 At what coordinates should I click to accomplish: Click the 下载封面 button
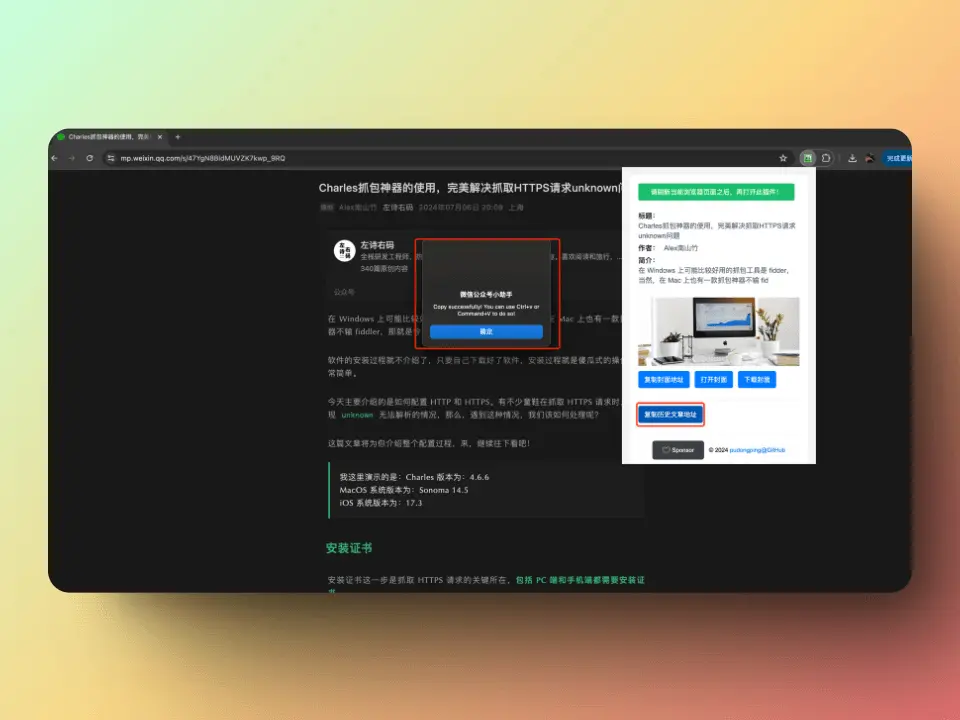(756, 379)
